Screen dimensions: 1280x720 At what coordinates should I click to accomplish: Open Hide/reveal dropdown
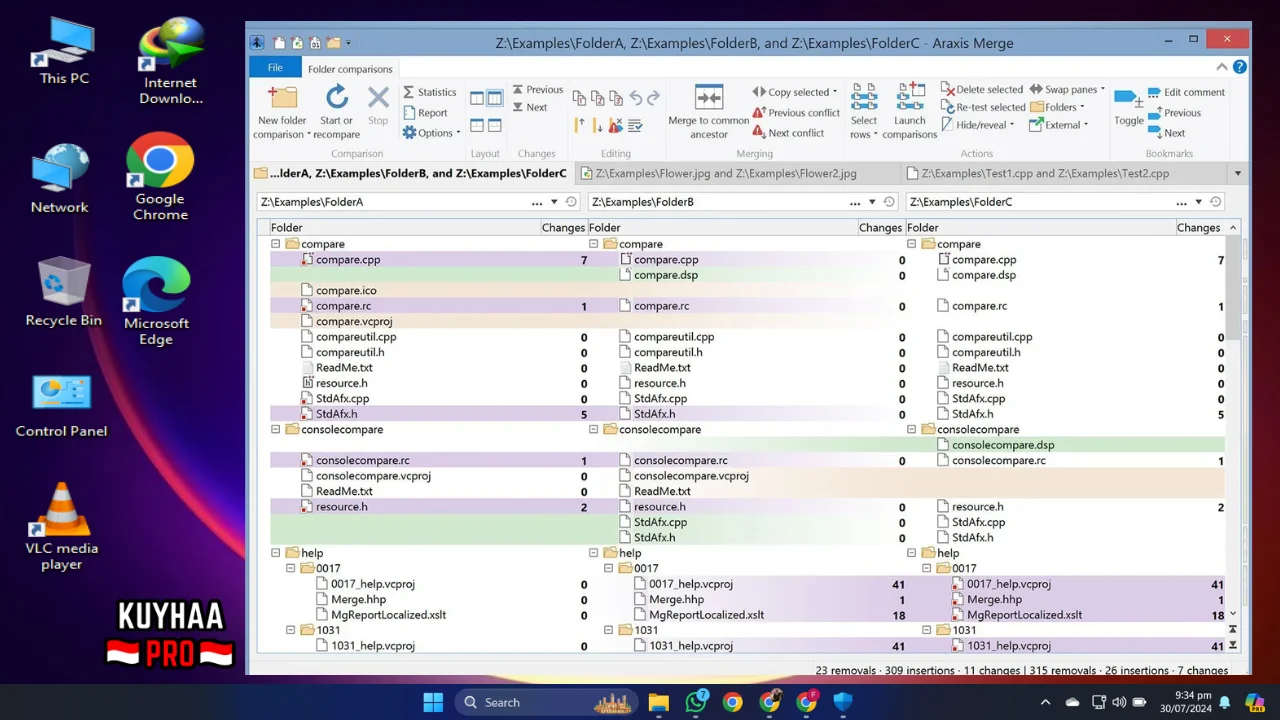pos(977,125)
